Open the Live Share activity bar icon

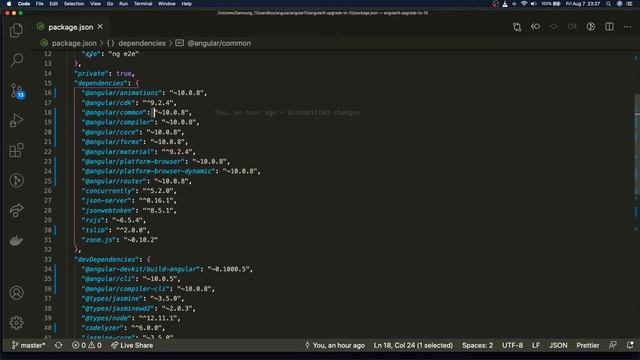coord(16,211)
